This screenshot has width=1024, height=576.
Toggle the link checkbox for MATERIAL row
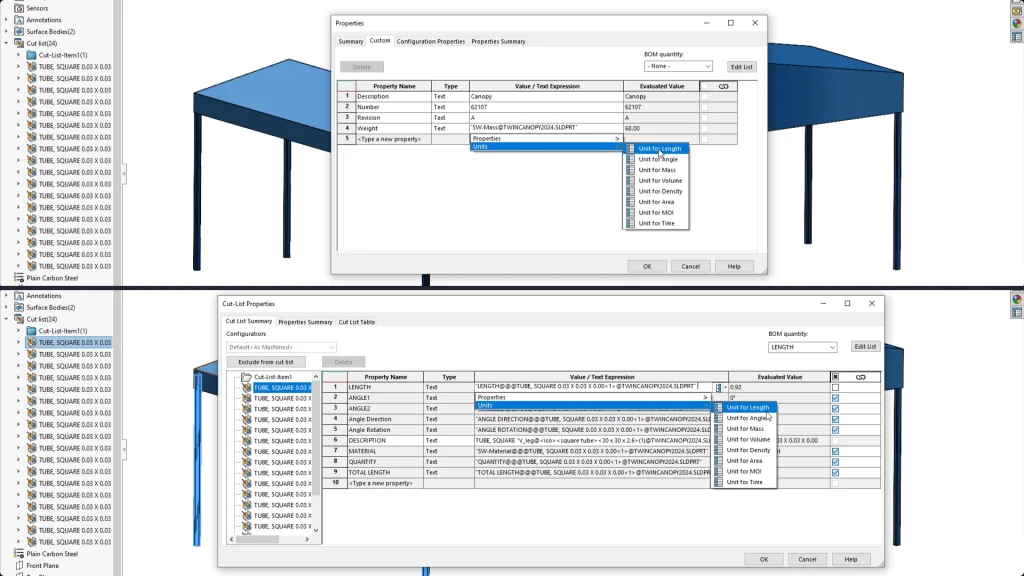click(835, 451)
